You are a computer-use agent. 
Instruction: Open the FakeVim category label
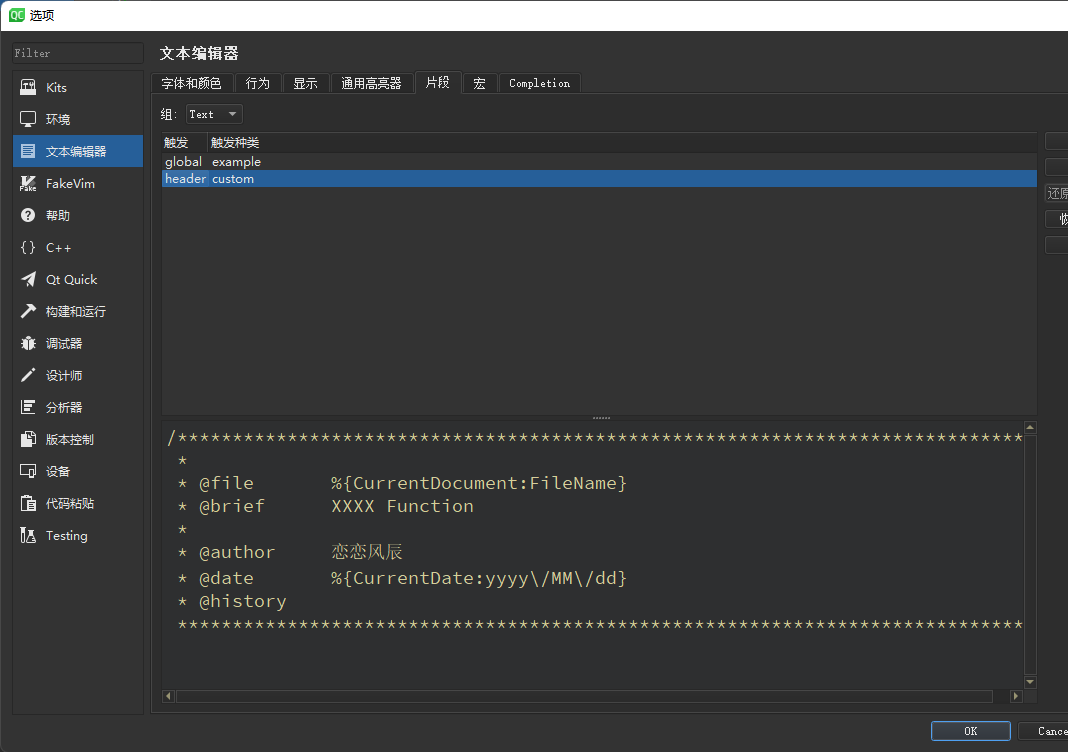[x=70, y=183]
